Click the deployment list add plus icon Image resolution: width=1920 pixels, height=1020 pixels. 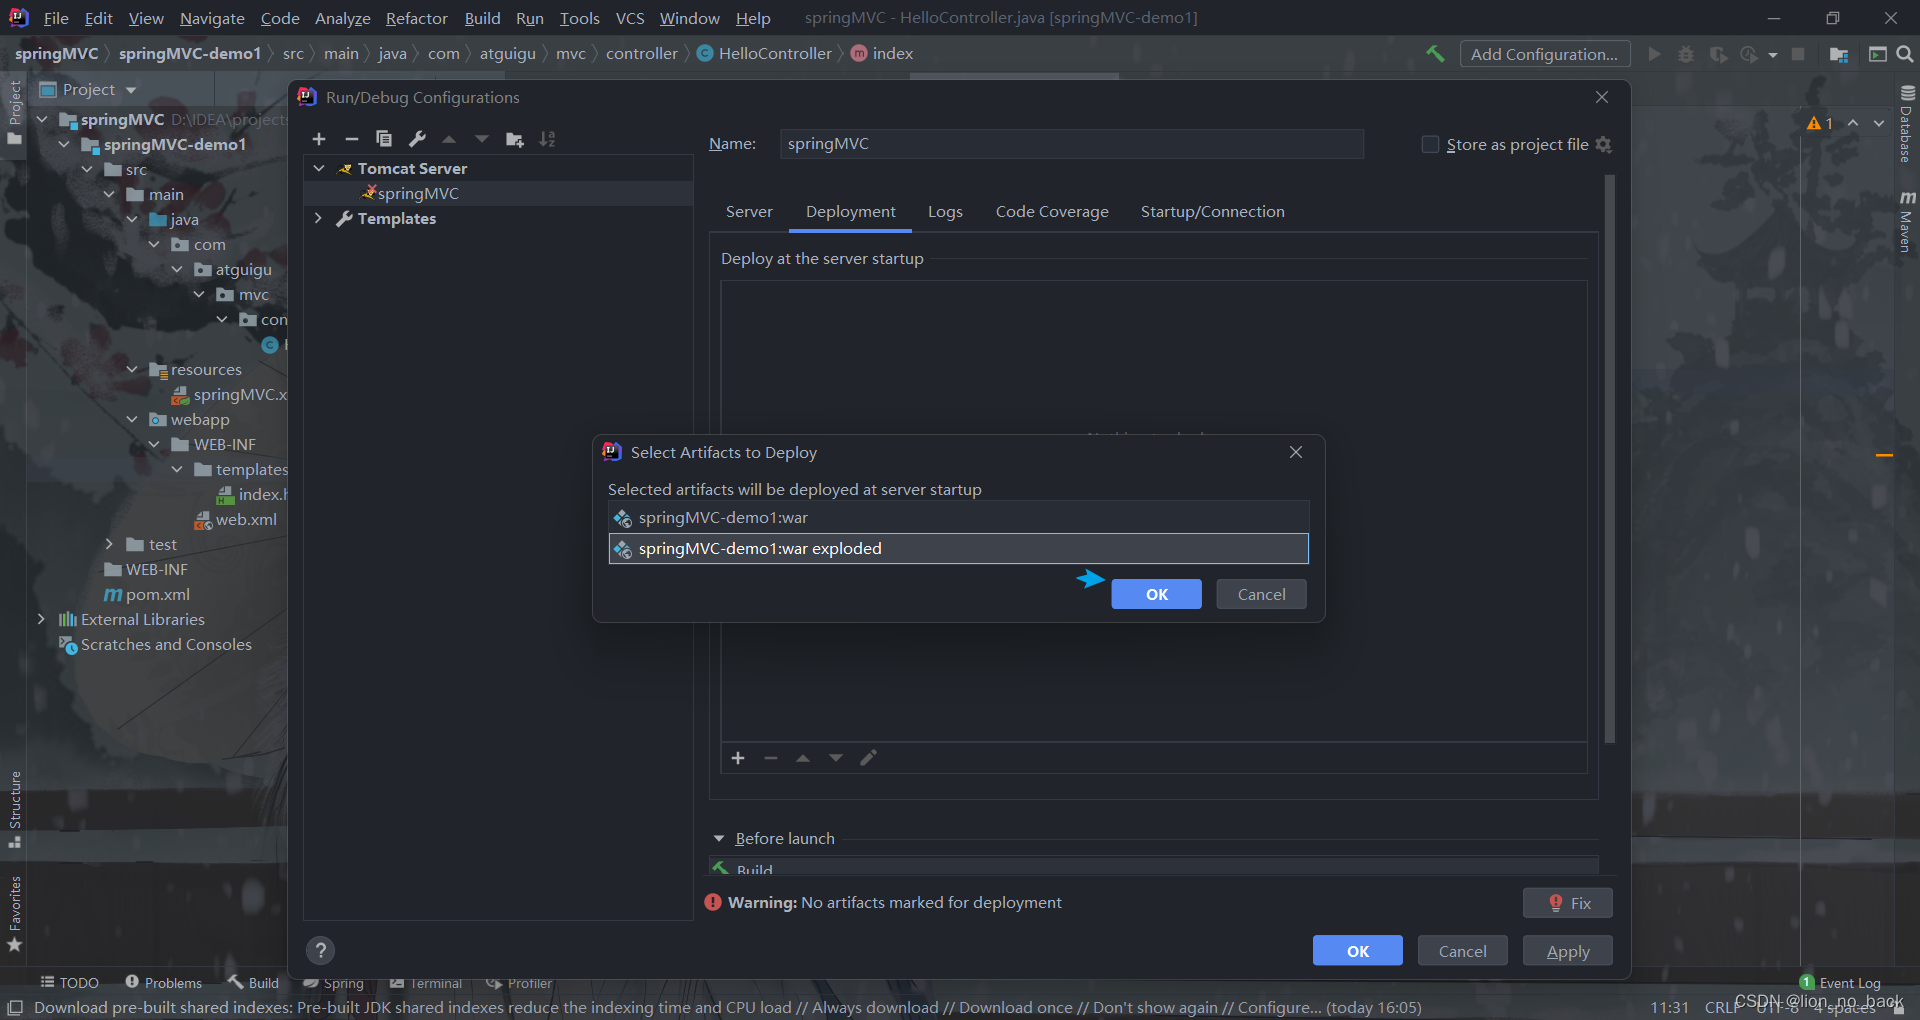click(738, 758)
